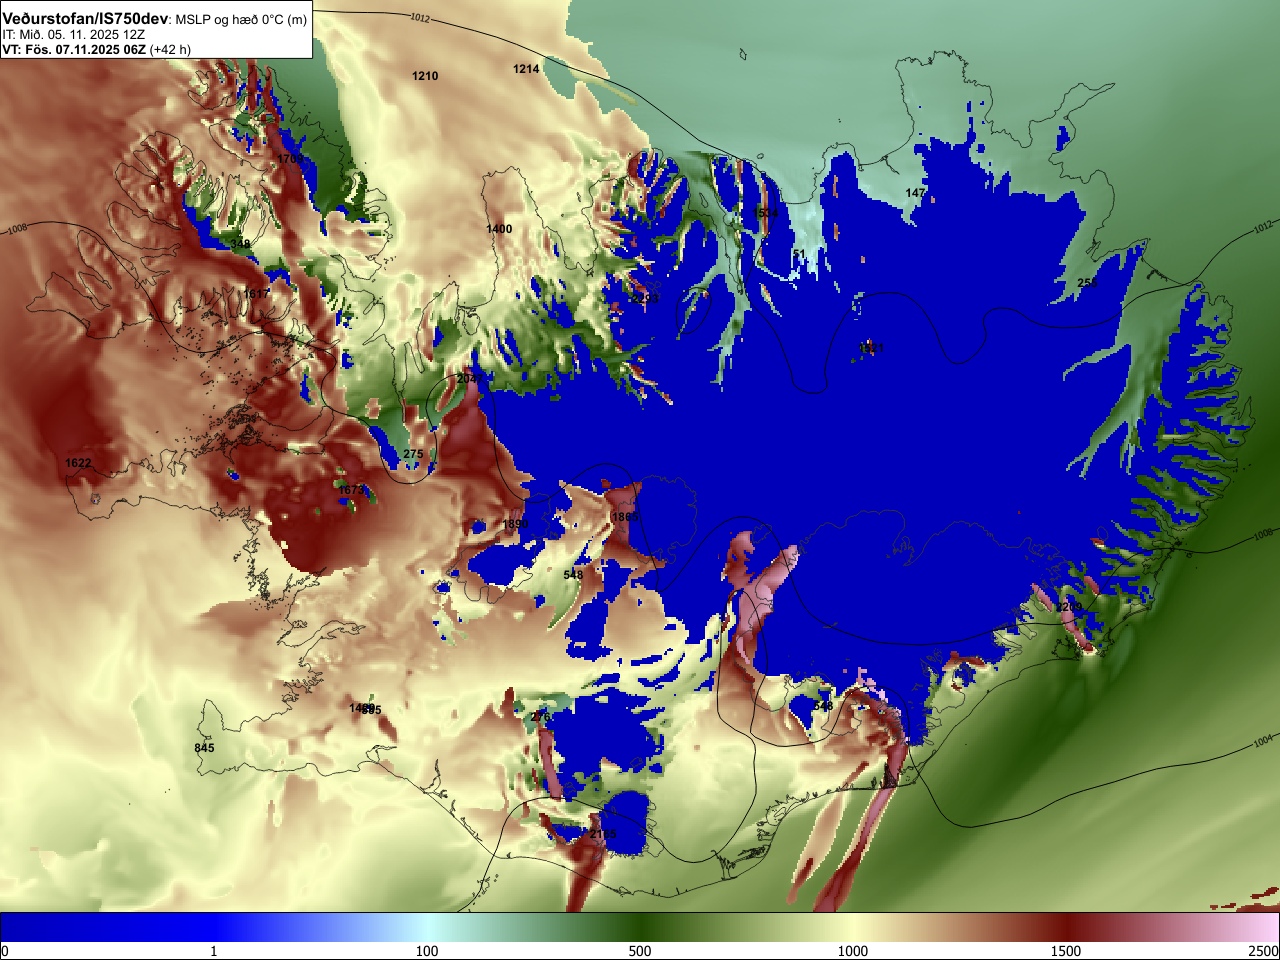Select the 275 map label
This screenshot has width=1280, height=960.
413,454
